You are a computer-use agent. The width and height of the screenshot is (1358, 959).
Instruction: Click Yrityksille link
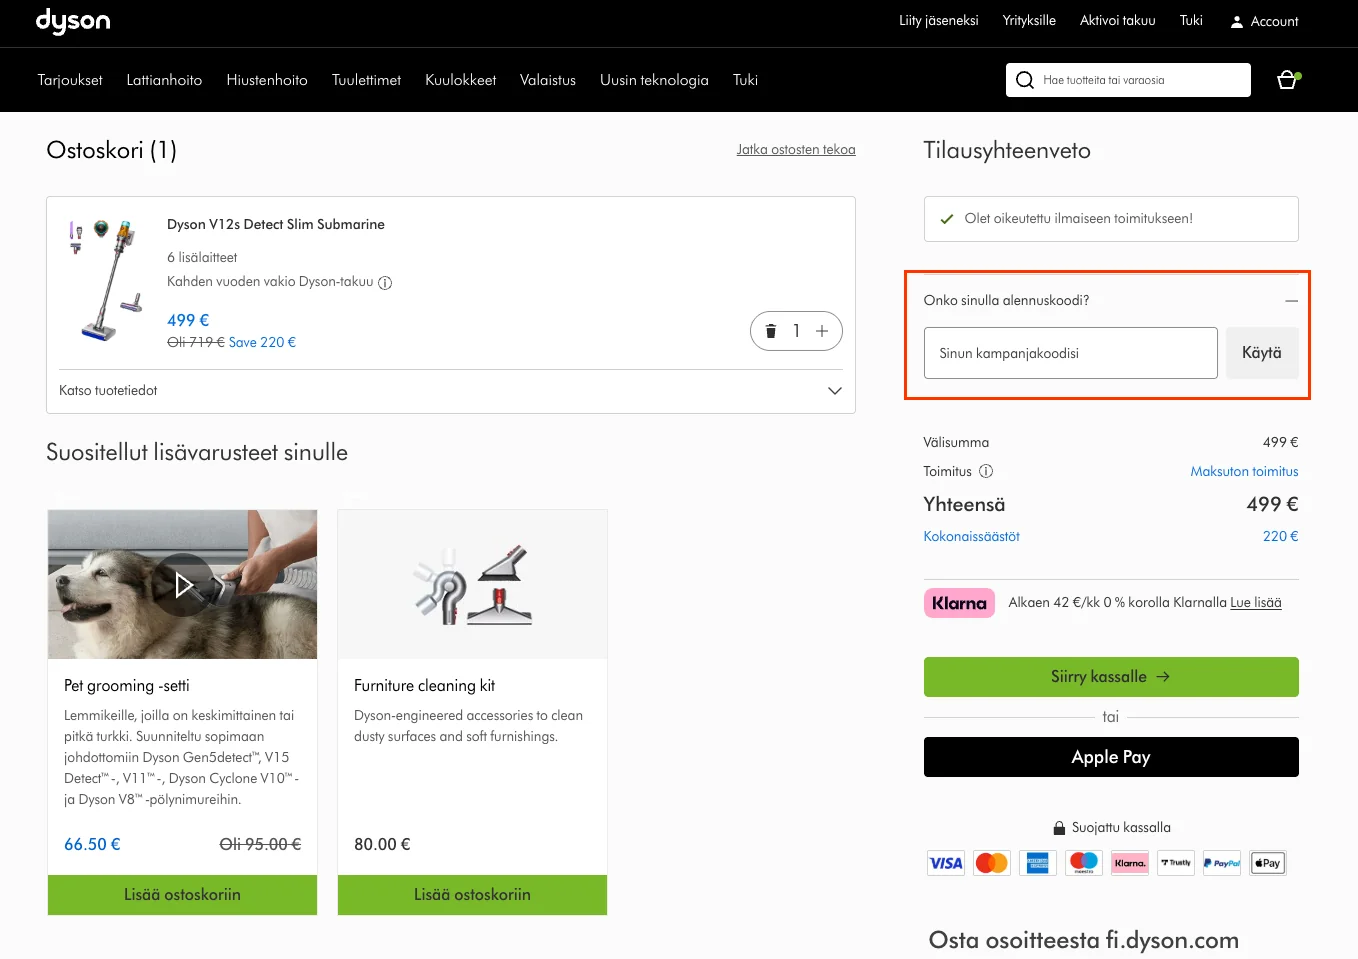(1029, 20)
